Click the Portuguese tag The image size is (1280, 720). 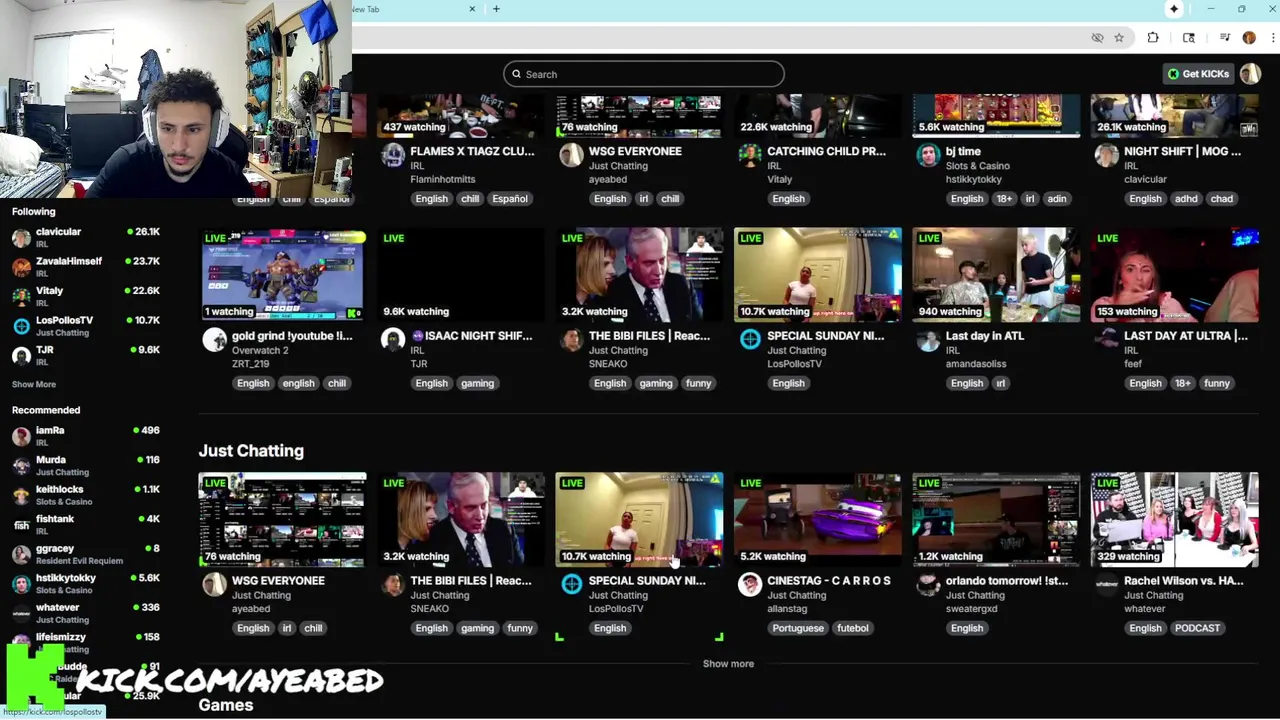[x=798, y=628]
